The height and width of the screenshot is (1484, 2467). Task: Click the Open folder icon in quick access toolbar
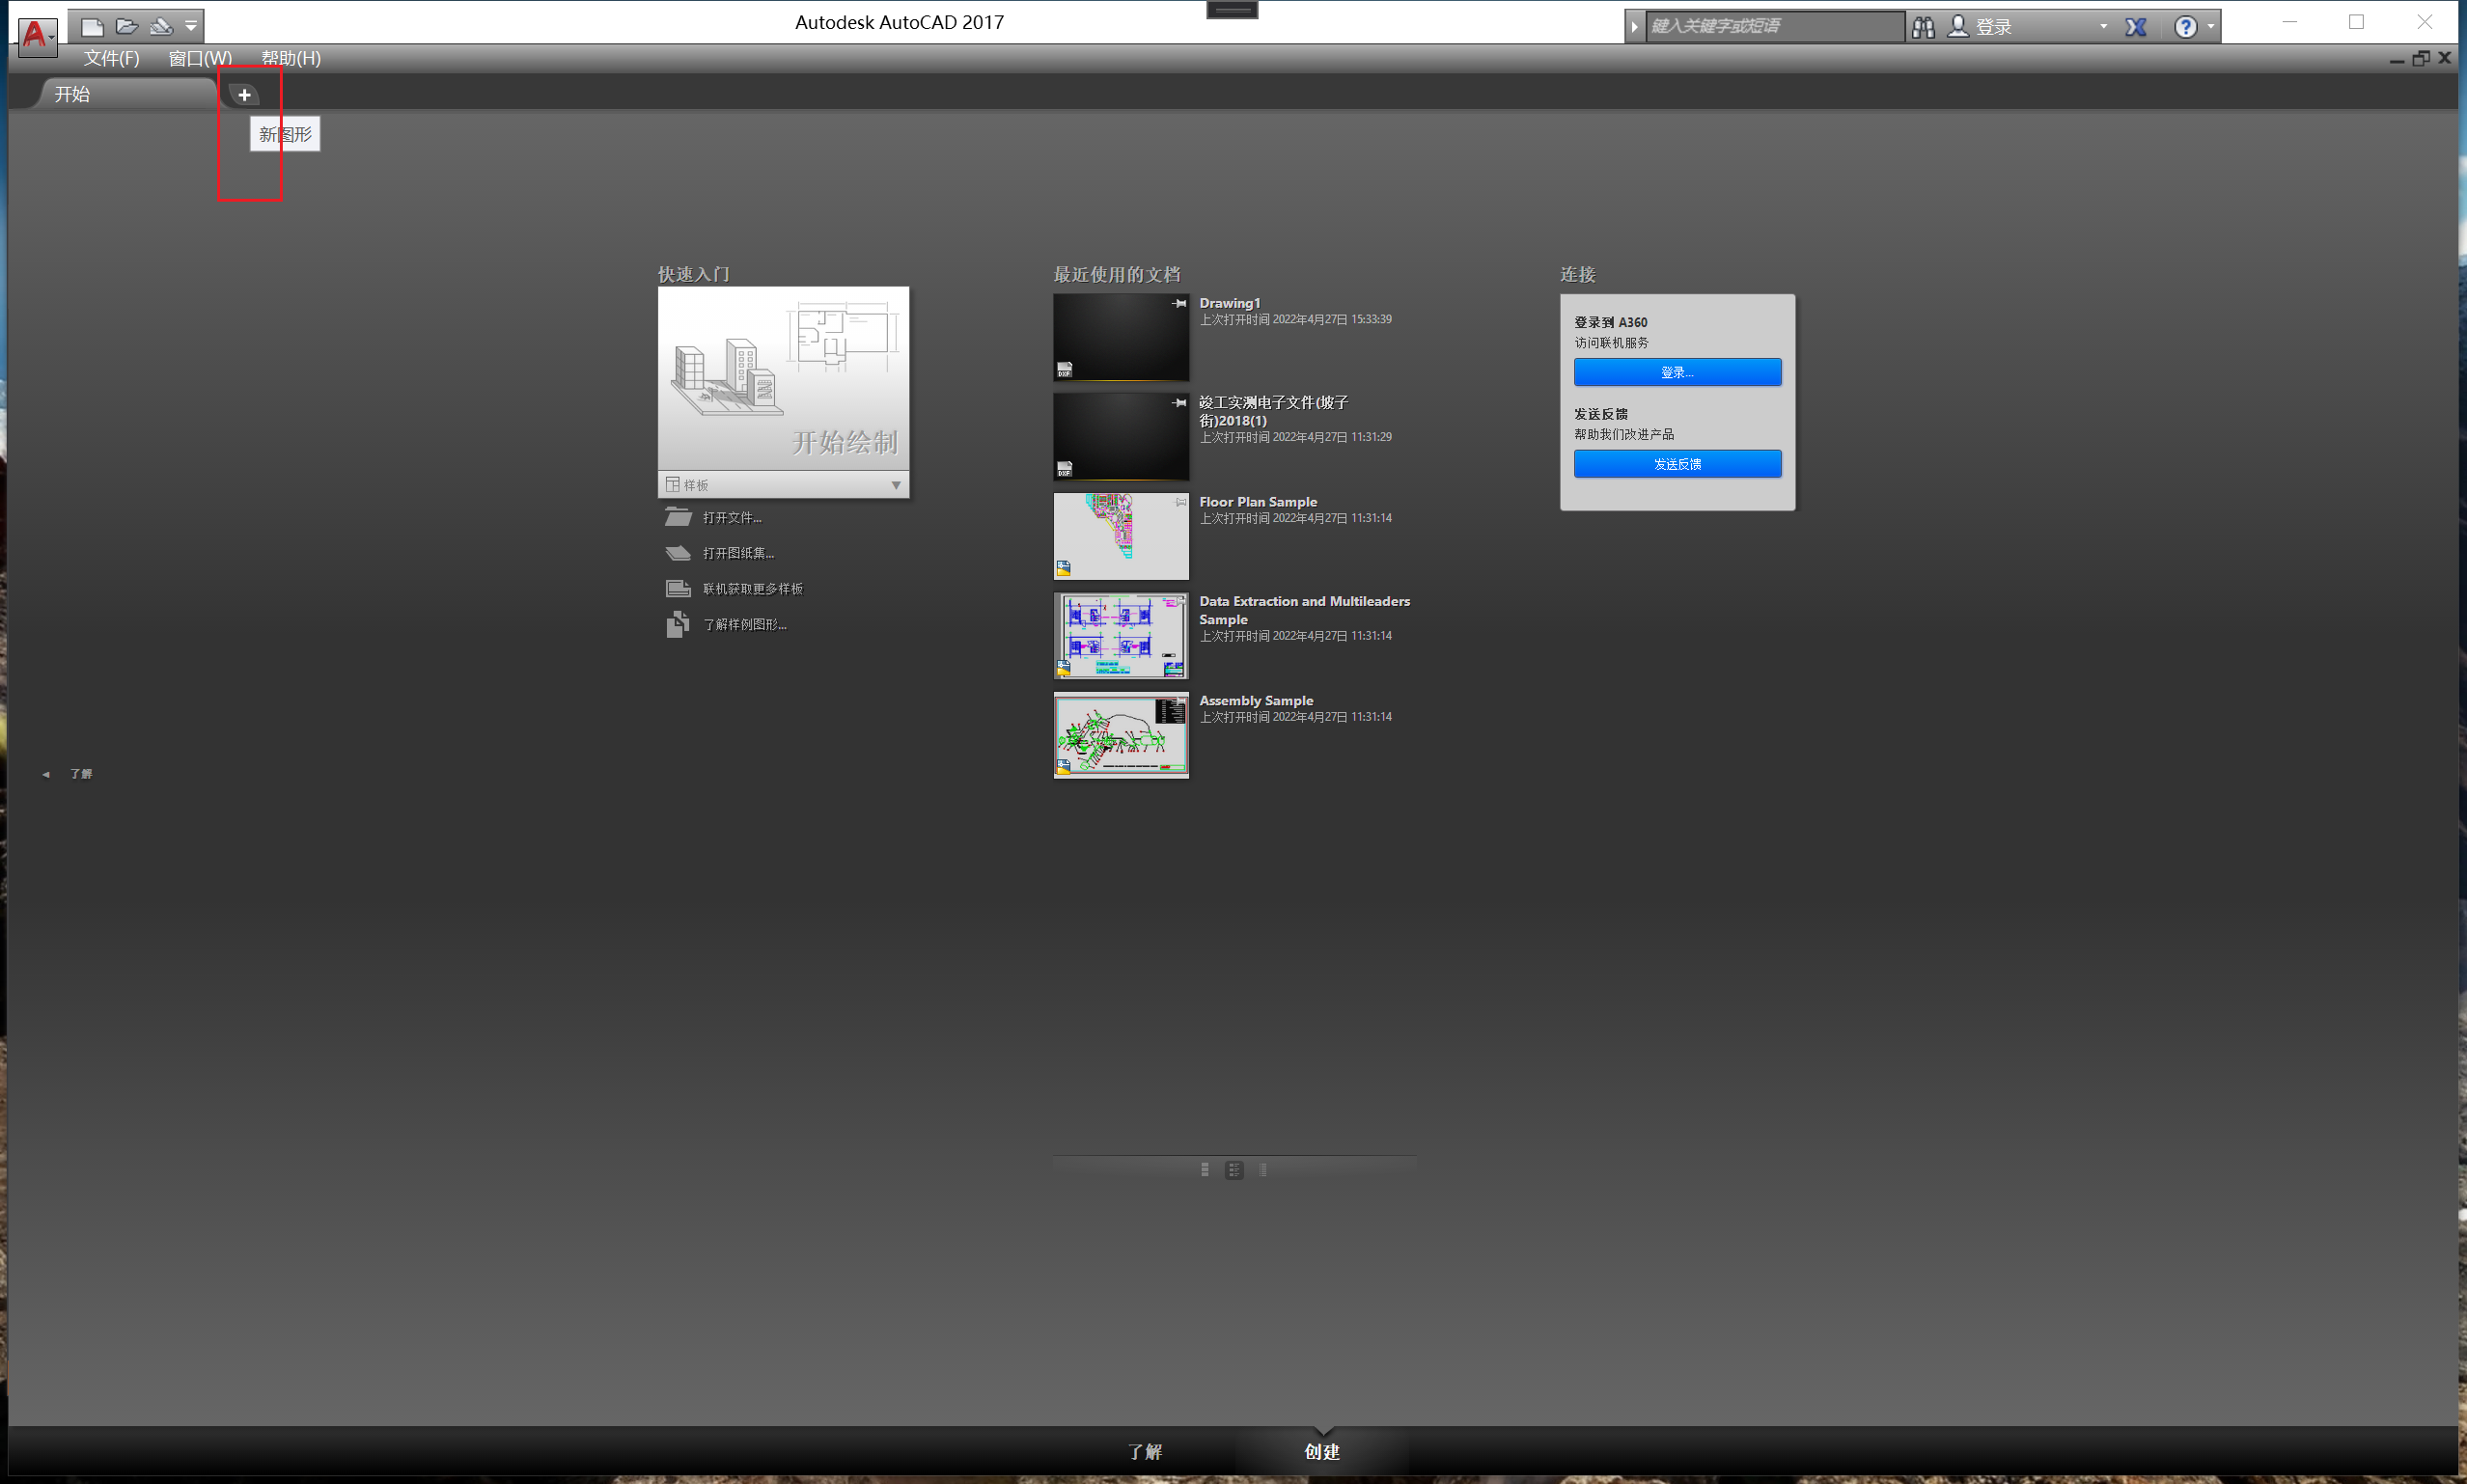point(126,27)
